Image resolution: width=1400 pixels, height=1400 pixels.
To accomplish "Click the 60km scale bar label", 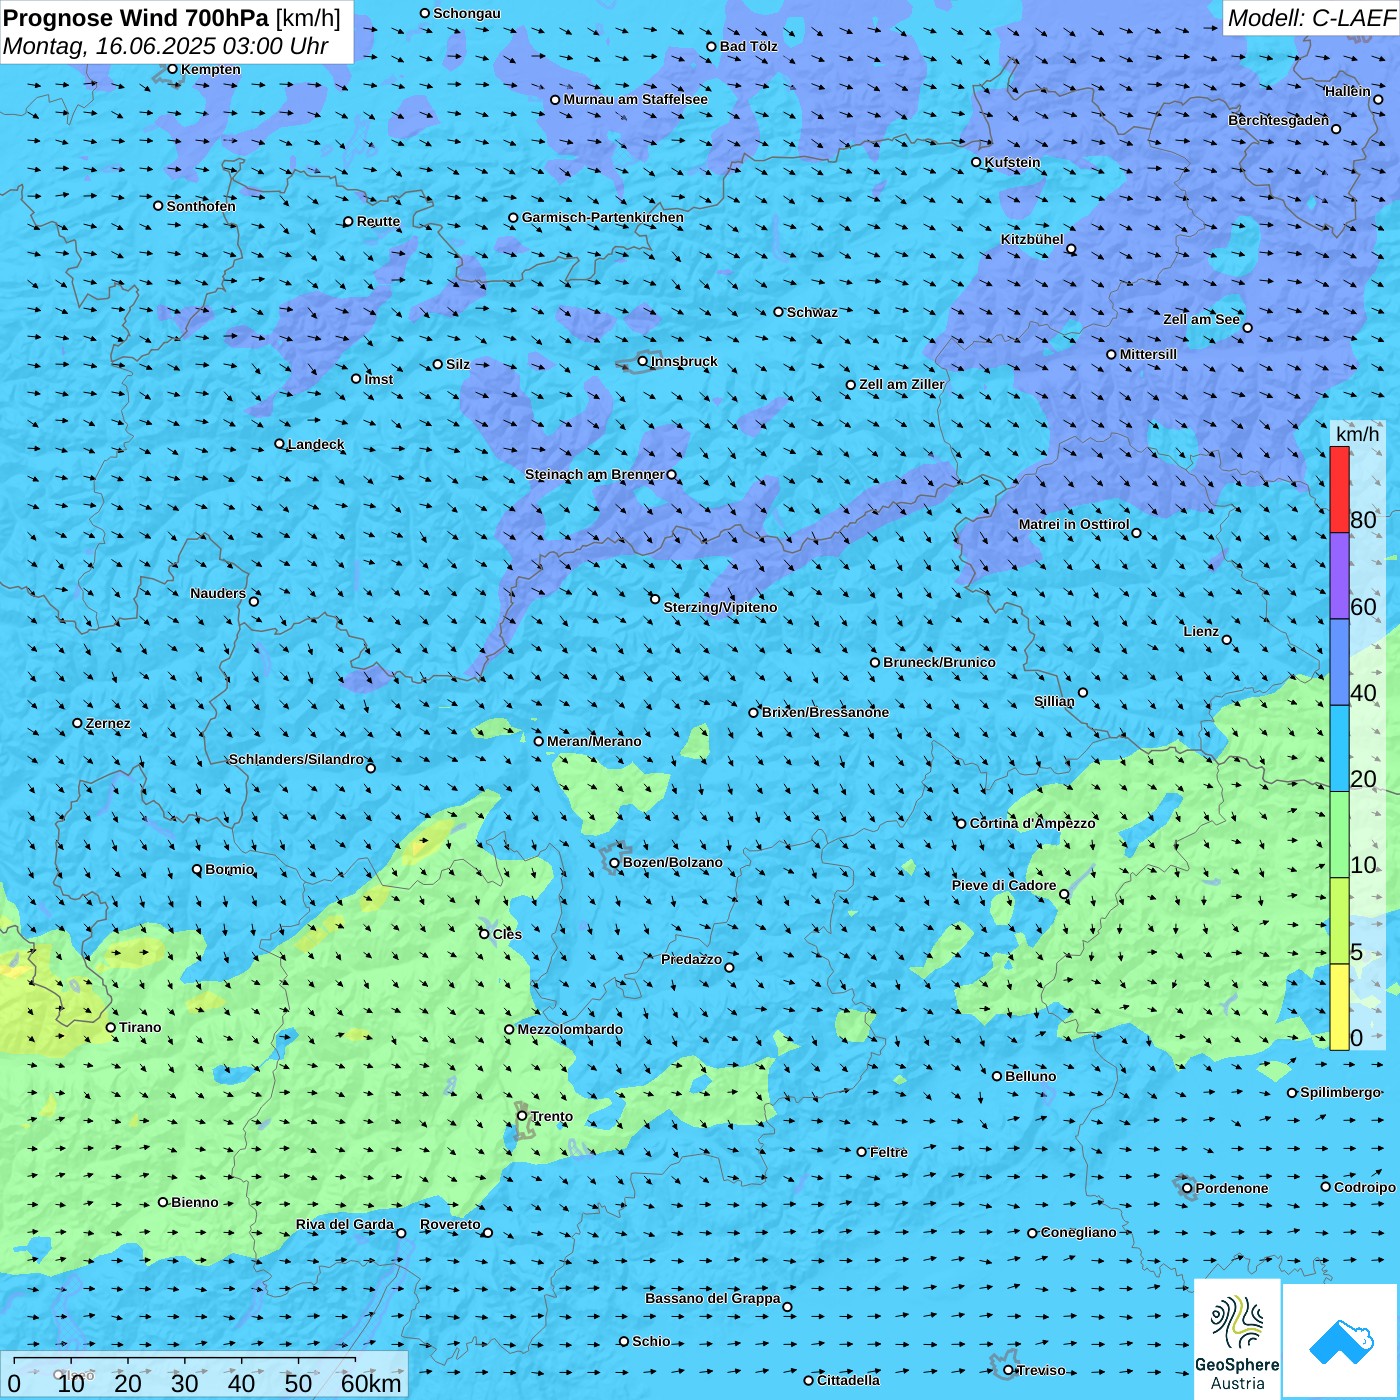I will [371, 1383].
